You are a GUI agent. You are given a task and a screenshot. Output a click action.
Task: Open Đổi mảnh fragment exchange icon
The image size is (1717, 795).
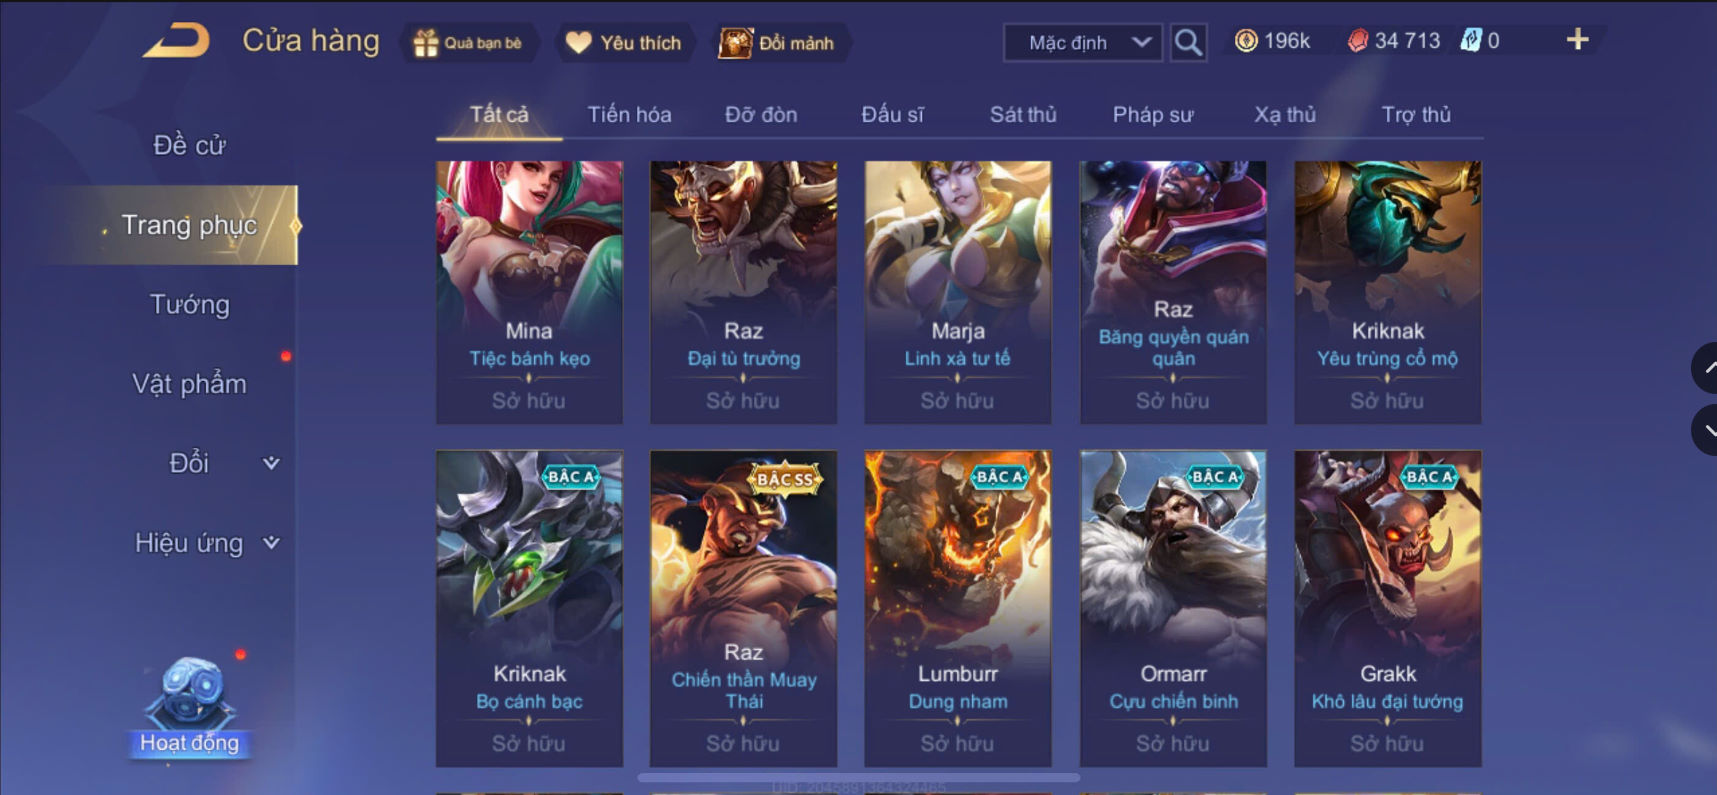(735, 43)
